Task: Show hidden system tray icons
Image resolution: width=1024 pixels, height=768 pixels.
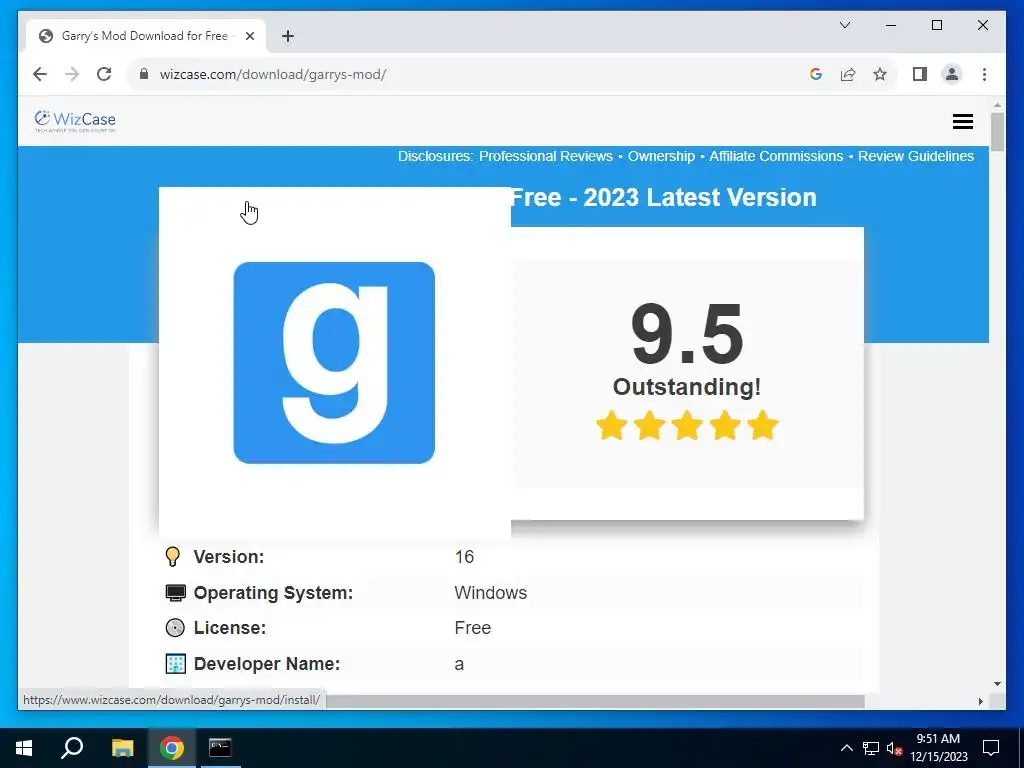Action: [x=846, y=748]
